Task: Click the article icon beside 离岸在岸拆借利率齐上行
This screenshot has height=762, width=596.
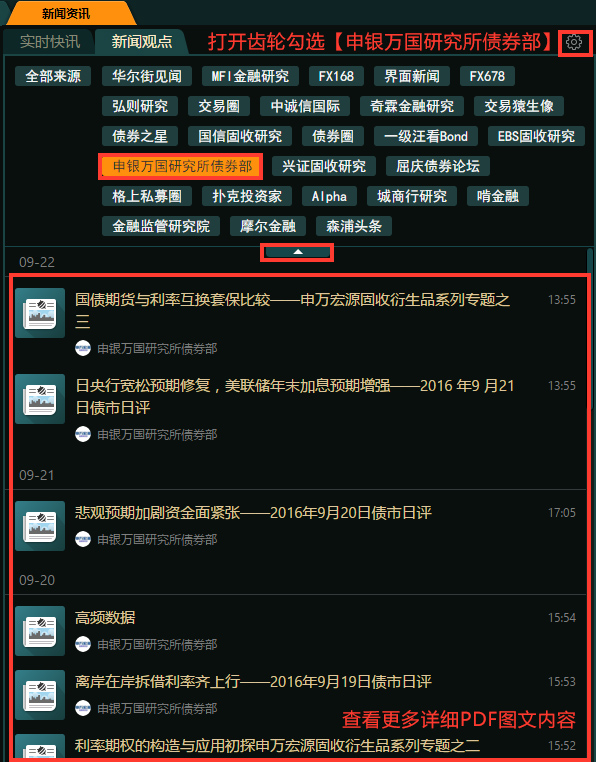Action: pos(40,695)
